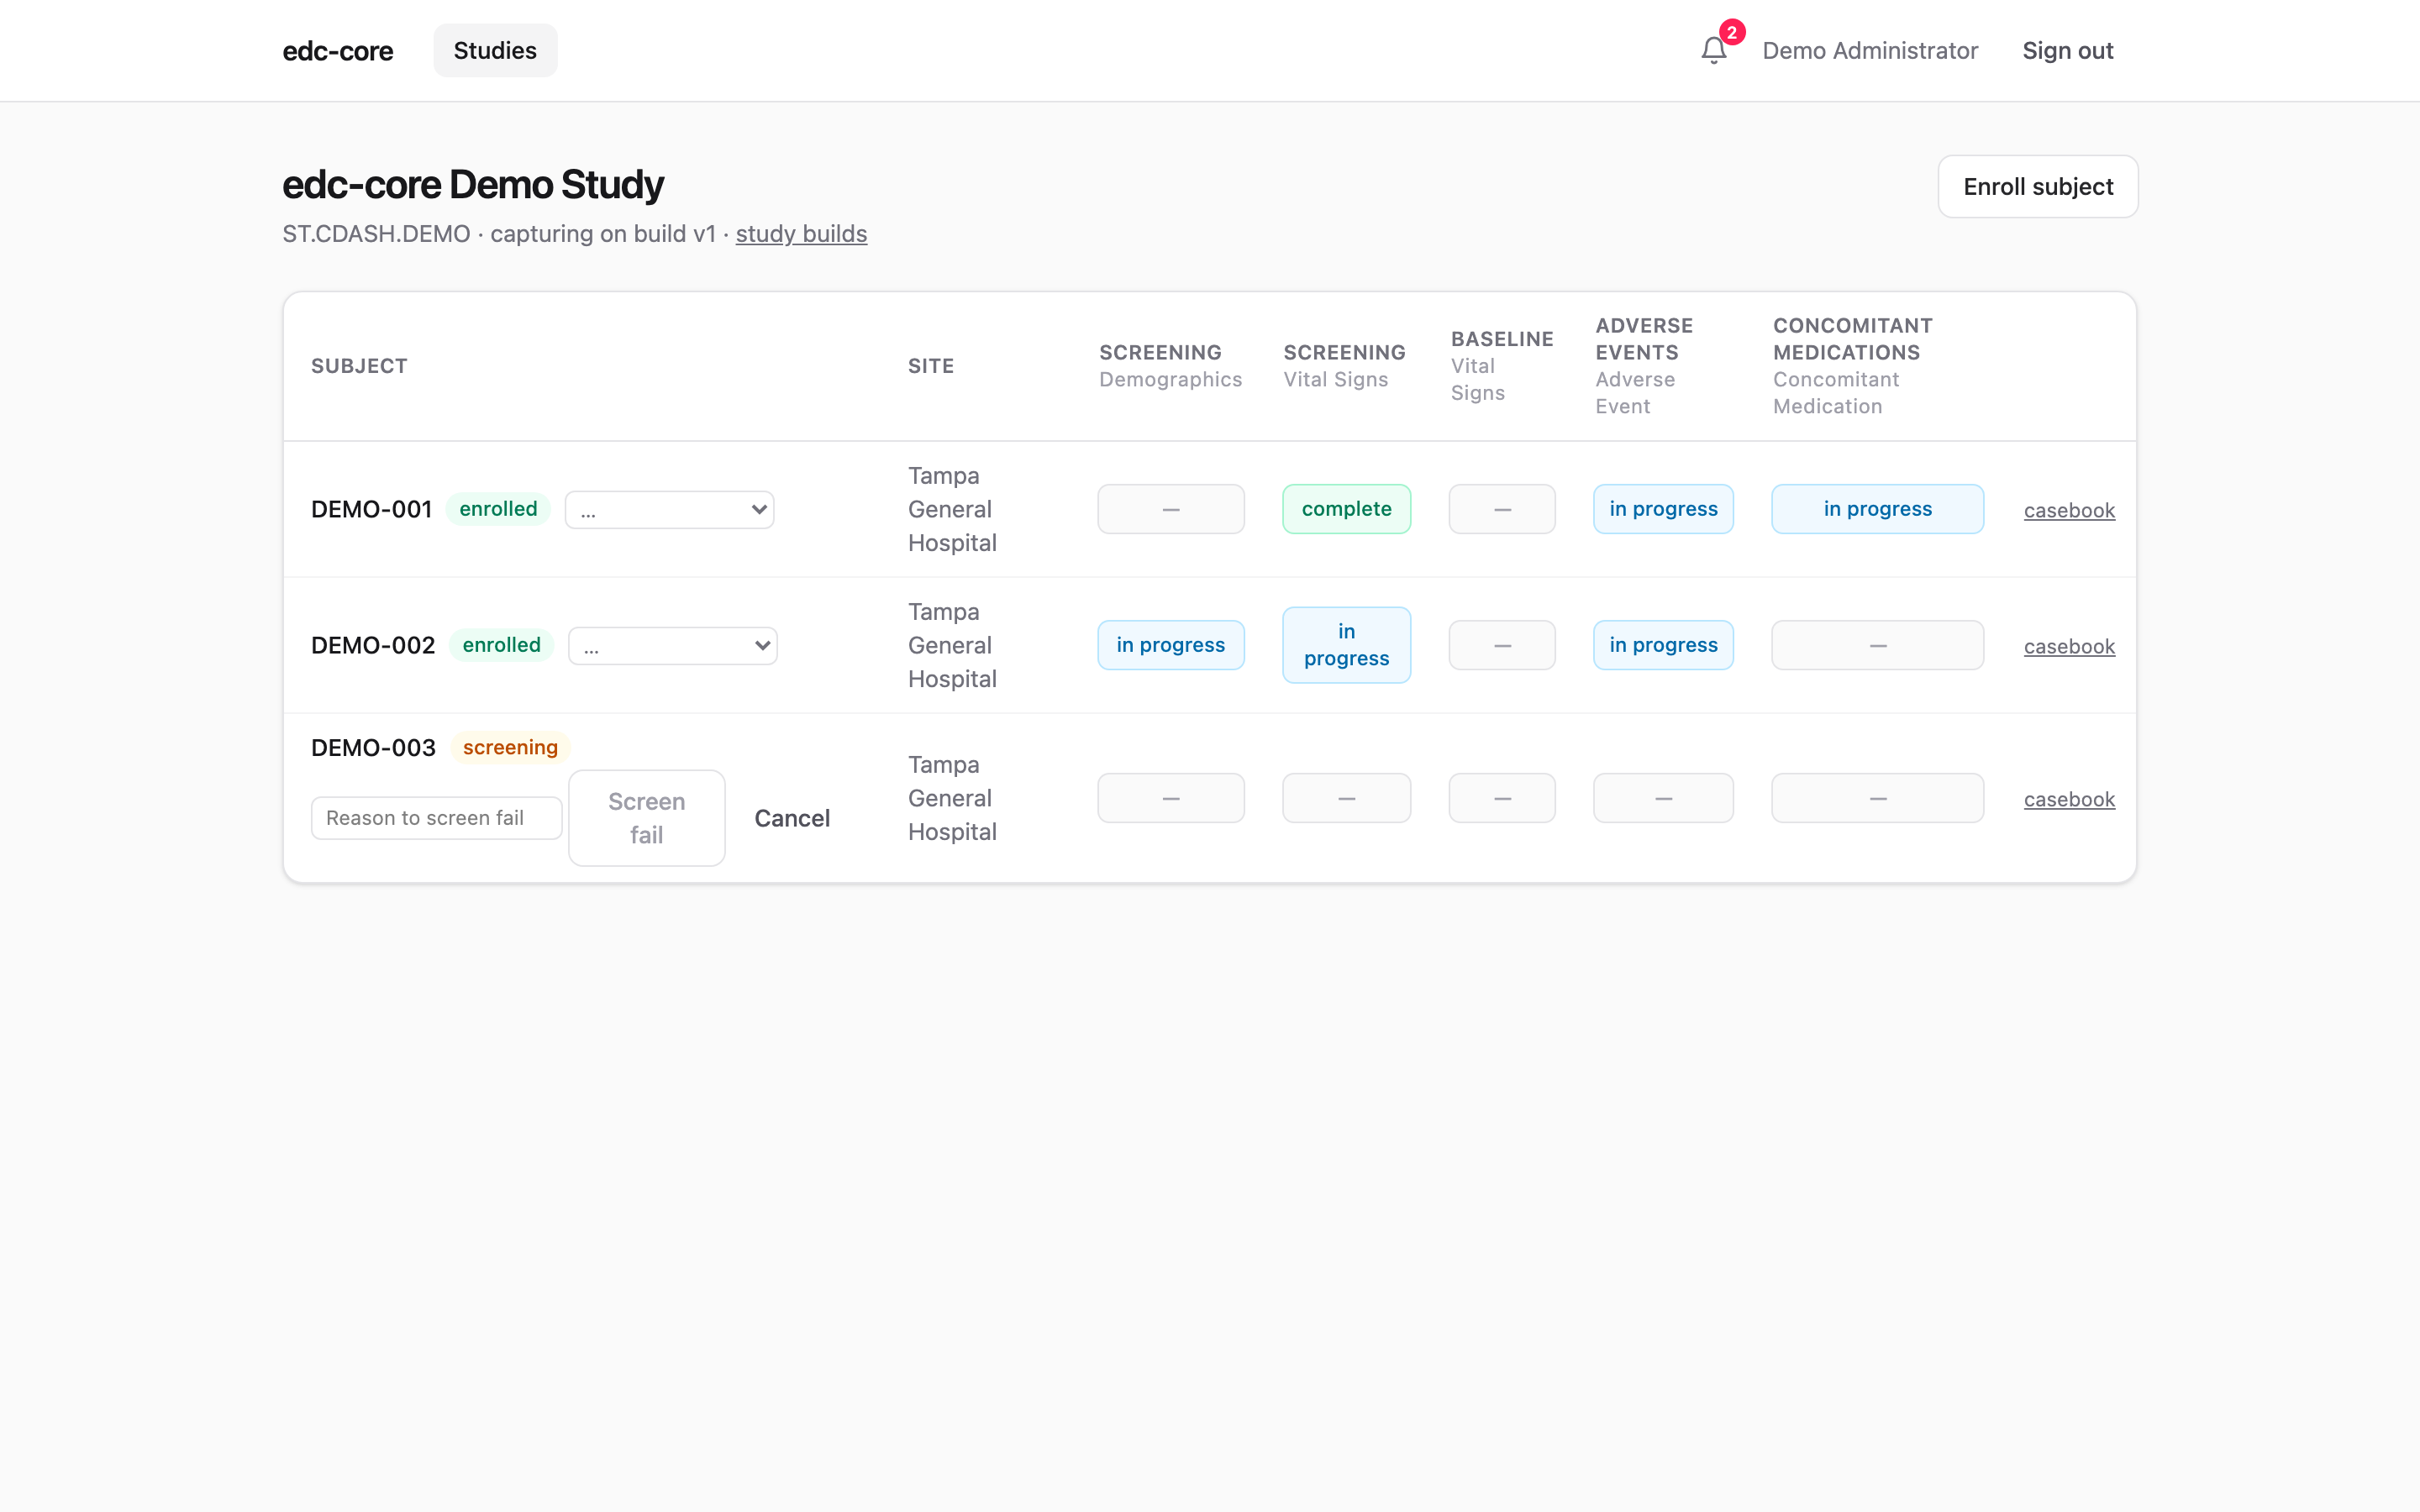Cancel the DEMO-003 screen fail action
This screenshot has height=1512, width=2420.
click(x=792, y=818)
